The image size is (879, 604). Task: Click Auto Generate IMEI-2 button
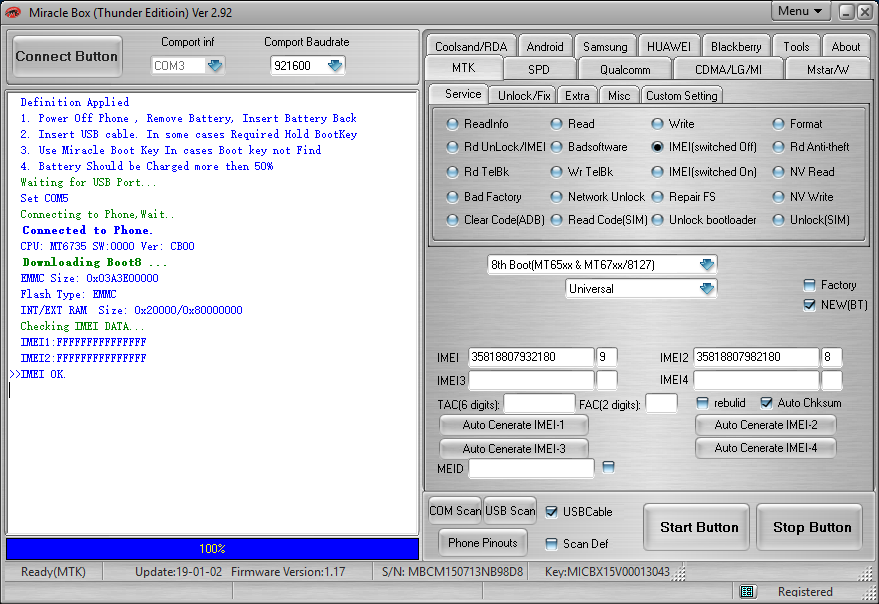[766, 425]
